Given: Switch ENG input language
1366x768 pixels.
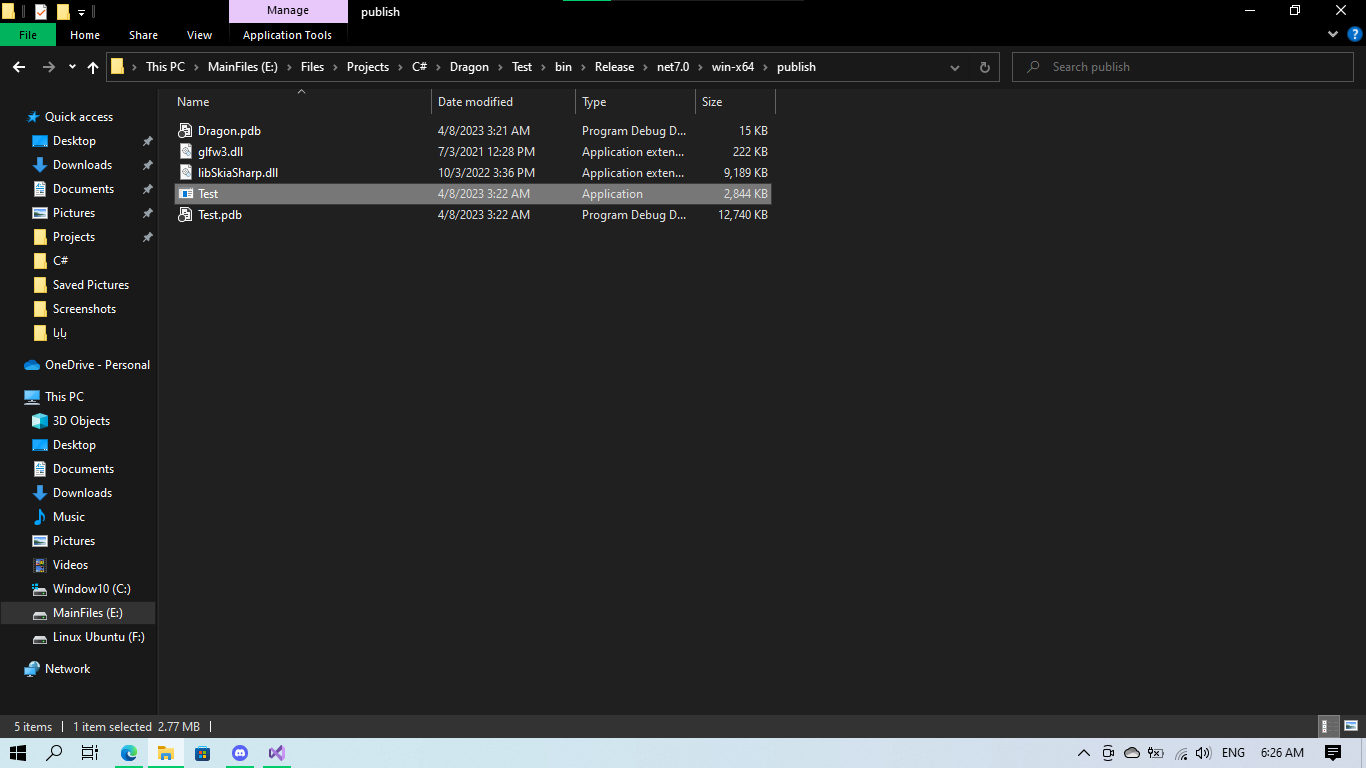Looking at the screenshot, I should [x=1233, y=753].
